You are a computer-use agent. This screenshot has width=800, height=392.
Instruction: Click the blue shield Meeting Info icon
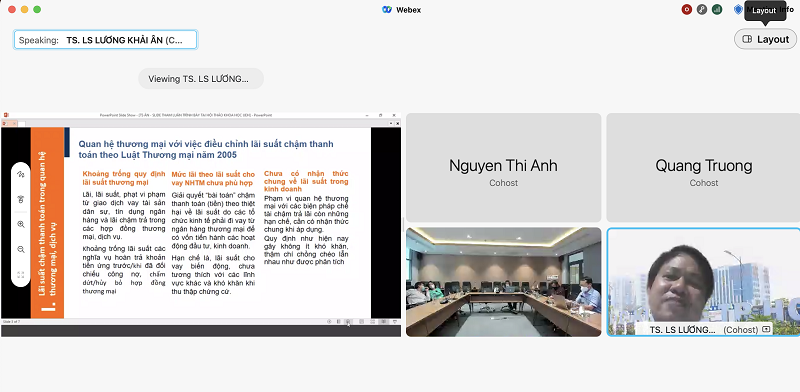click(738, 9)
